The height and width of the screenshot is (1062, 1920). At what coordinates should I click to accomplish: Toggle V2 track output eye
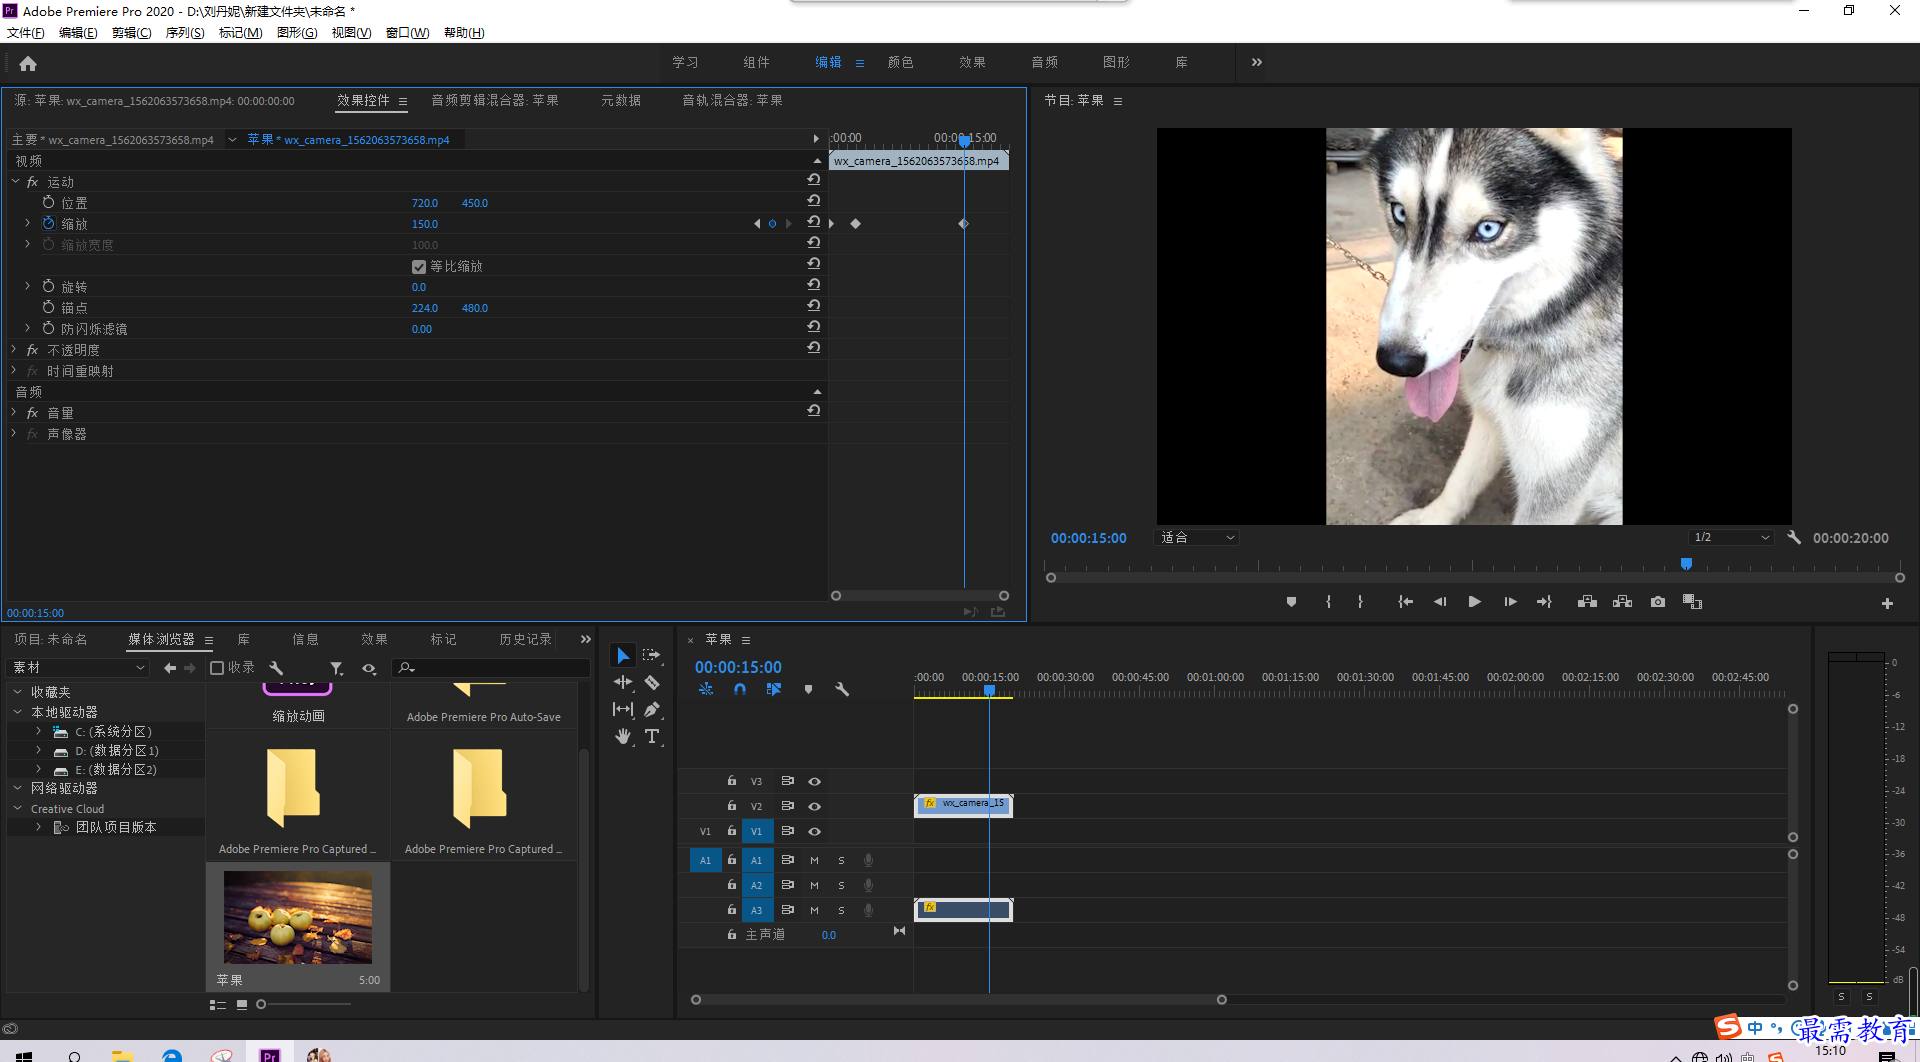pos(815,806)
